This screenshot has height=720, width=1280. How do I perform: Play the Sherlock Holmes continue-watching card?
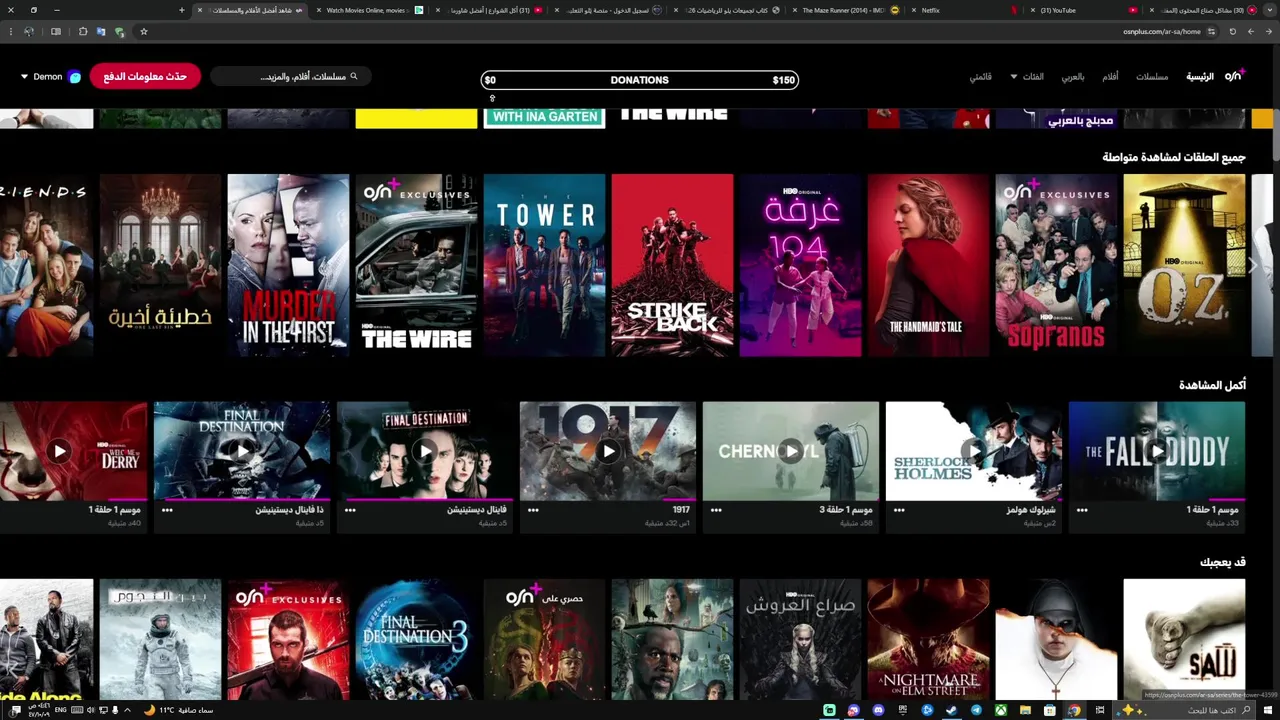(974, 451)
